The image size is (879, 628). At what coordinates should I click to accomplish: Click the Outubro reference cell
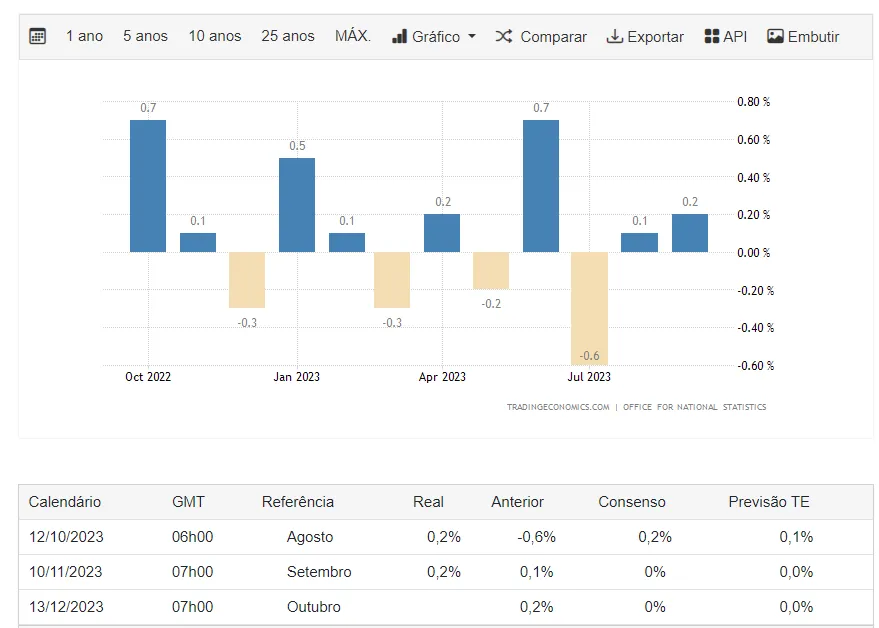tap(313, 607)
